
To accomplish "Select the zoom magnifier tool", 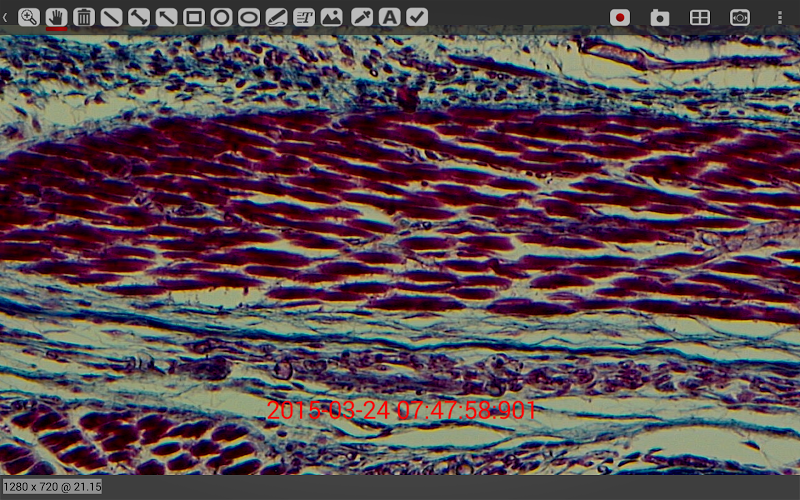I will (x=29, y=17).
